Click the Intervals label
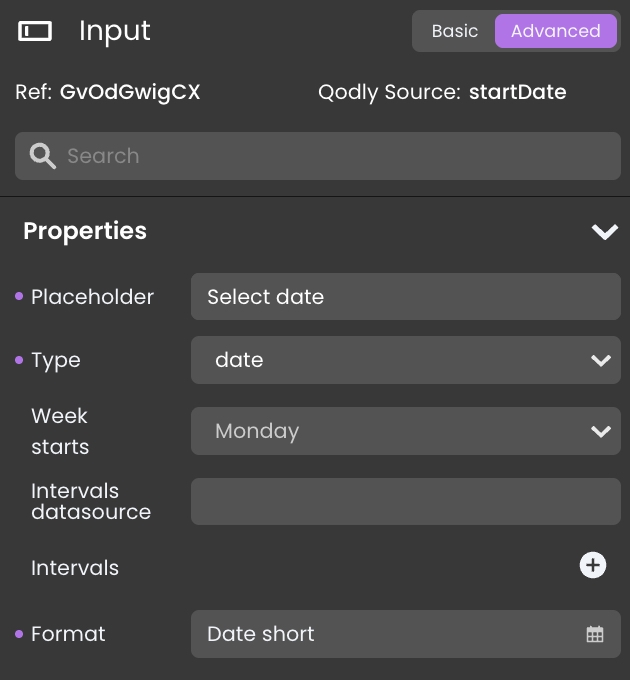The width and height of the screenshot is (630, 680). (75, 568)
